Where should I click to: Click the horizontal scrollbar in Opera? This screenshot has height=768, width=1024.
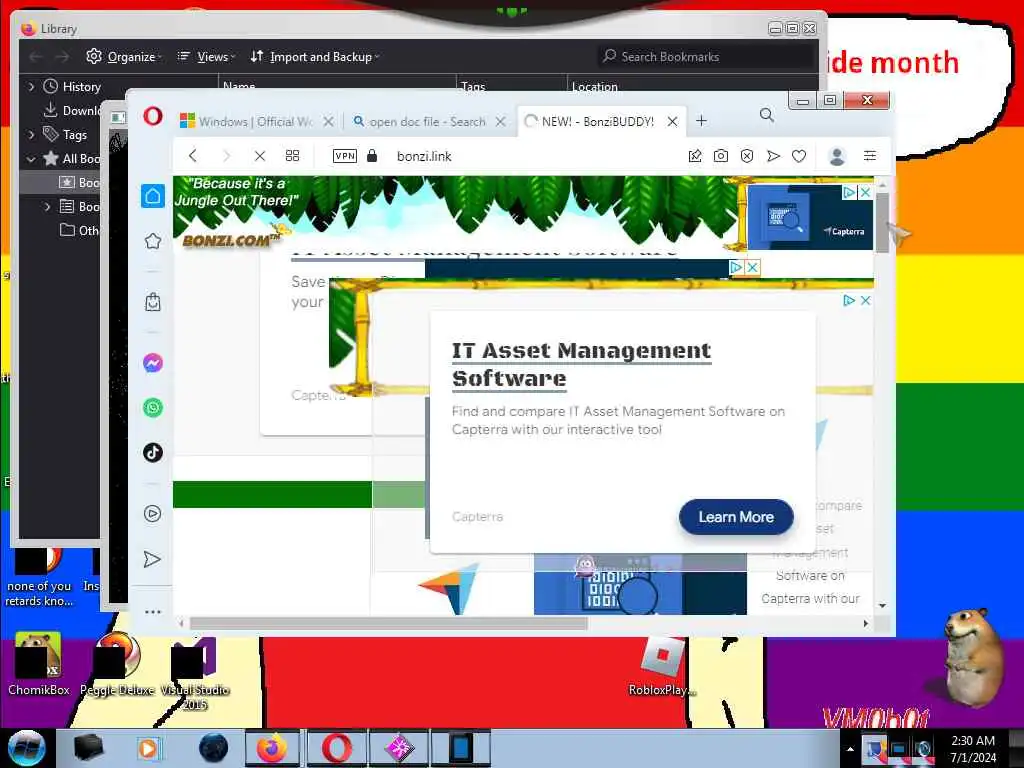point(389,624)
